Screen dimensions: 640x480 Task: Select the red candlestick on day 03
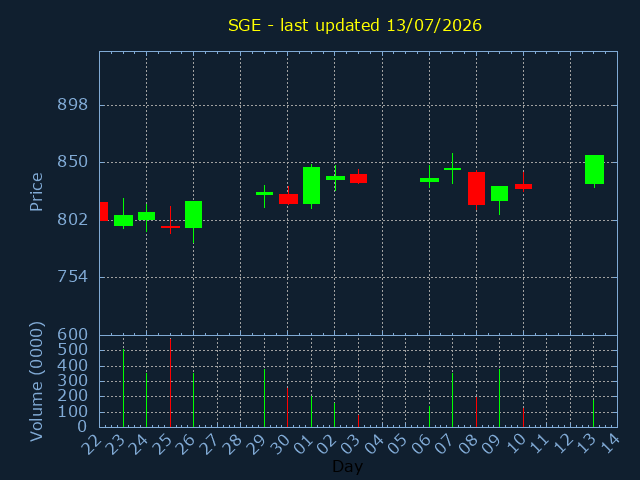pyautogui.click(x=358, y=178)
